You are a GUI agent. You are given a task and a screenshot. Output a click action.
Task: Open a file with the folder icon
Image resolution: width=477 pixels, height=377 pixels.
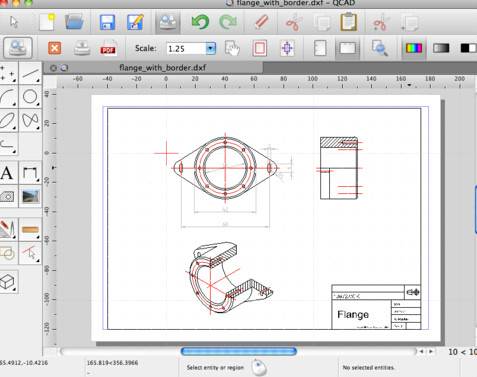[x=74, y=22]
